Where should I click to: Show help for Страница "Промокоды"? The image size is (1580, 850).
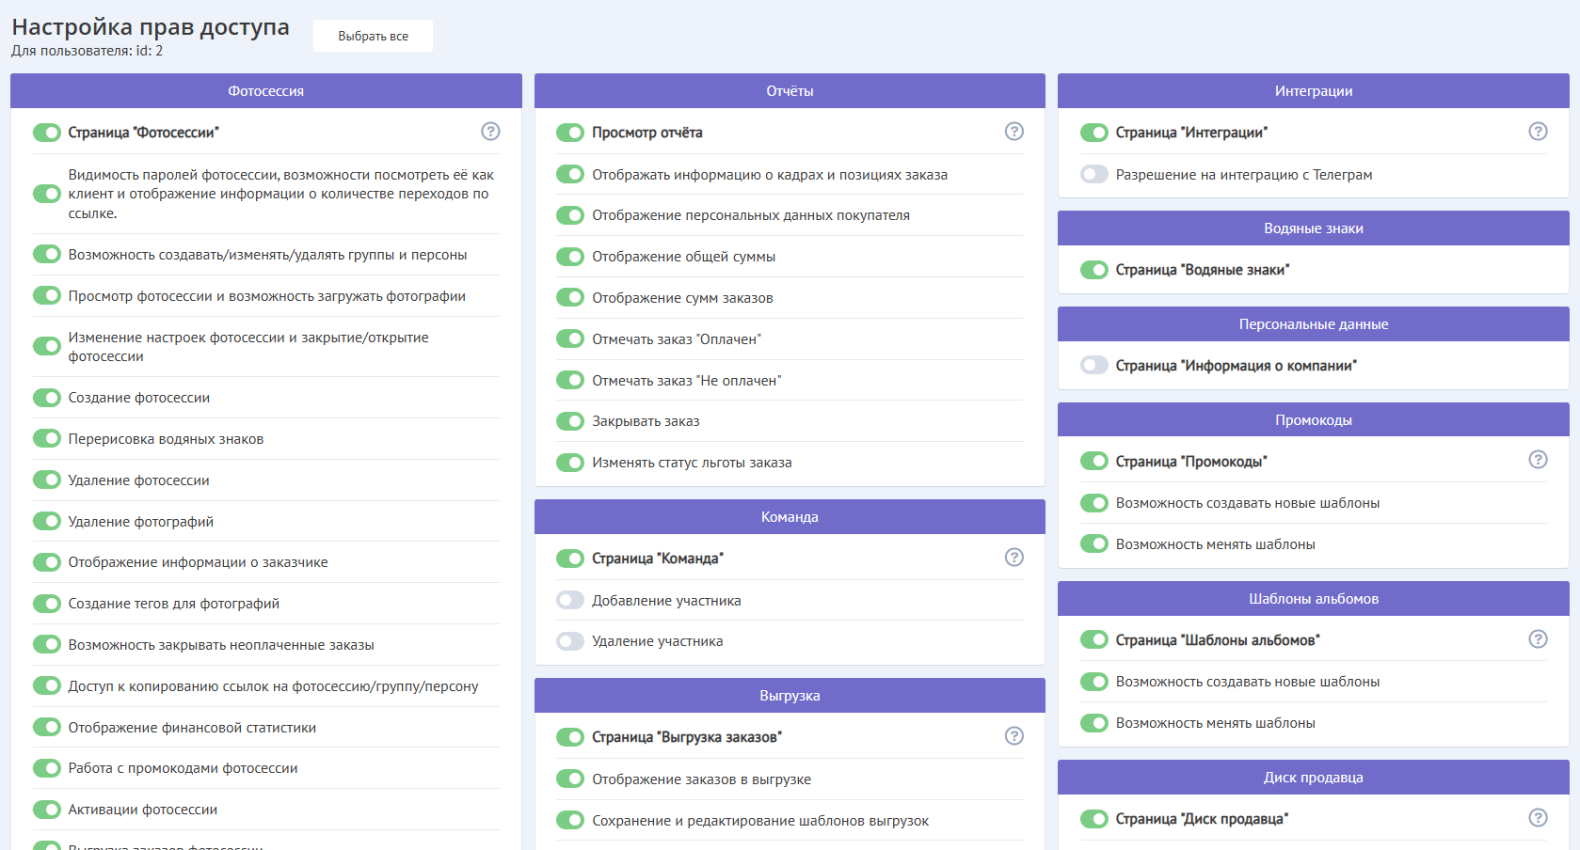coord(1538,460)
